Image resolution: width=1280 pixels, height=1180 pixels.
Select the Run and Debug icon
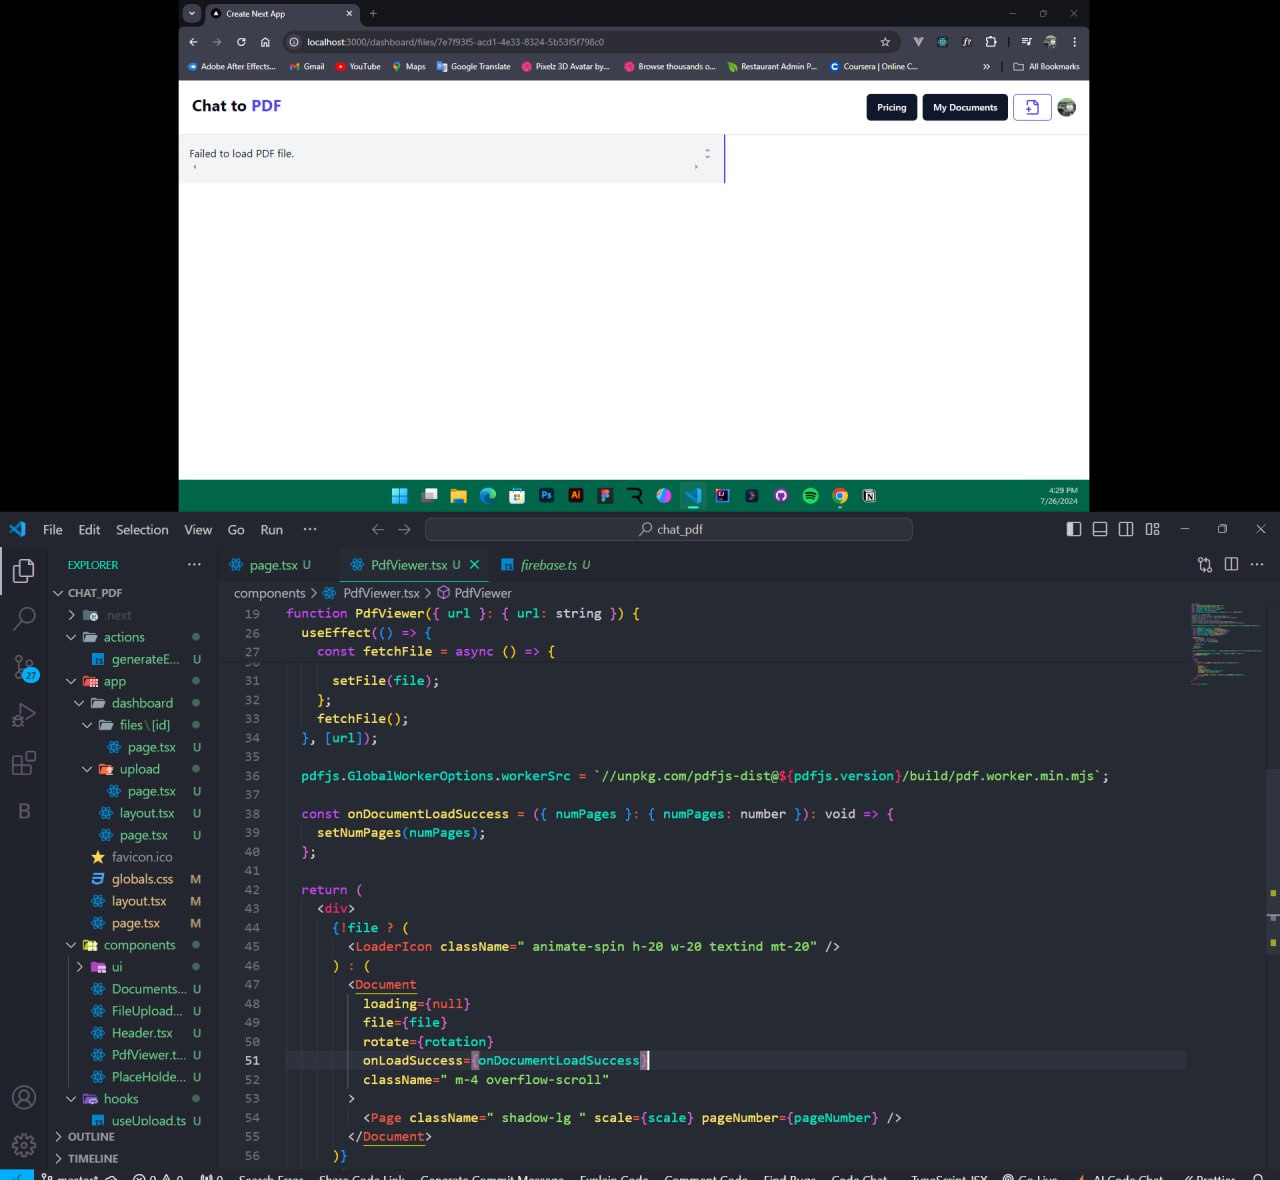24,714
